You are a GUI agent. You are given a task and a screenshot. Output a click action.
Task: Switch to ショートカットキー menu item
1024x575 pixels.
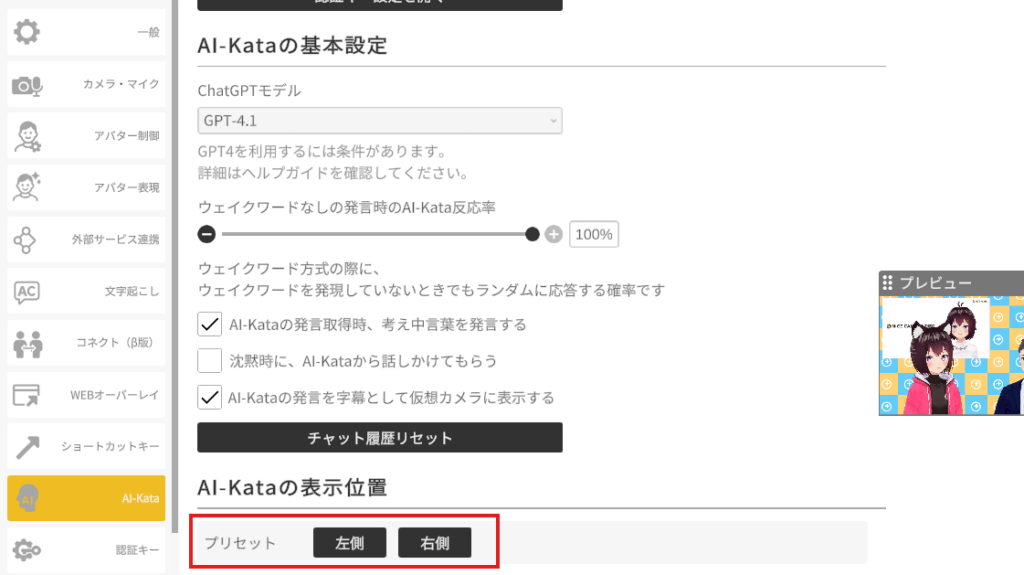click(x=86, y=447)
